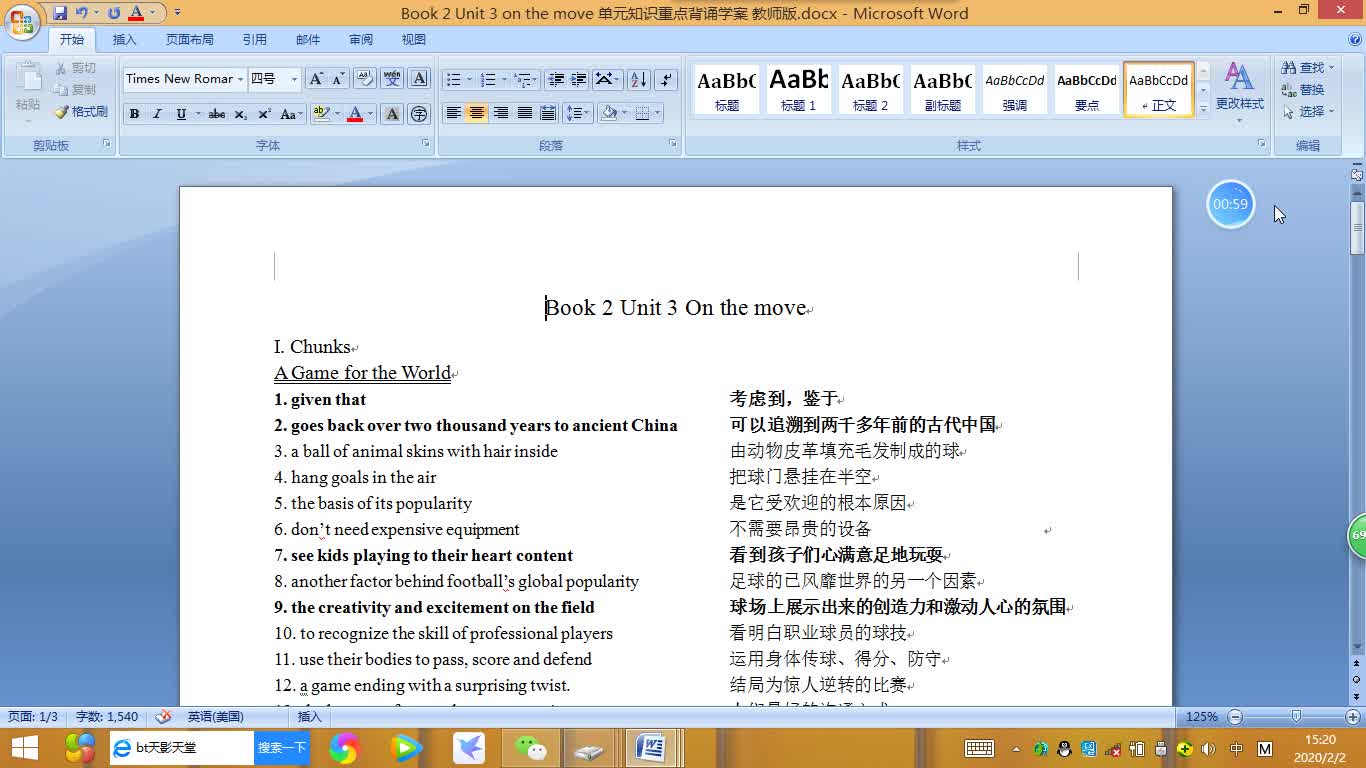The width and height of the screenshot is (1366, 768).
Task: Apply subscript formatting
Action: pos(241,114)
